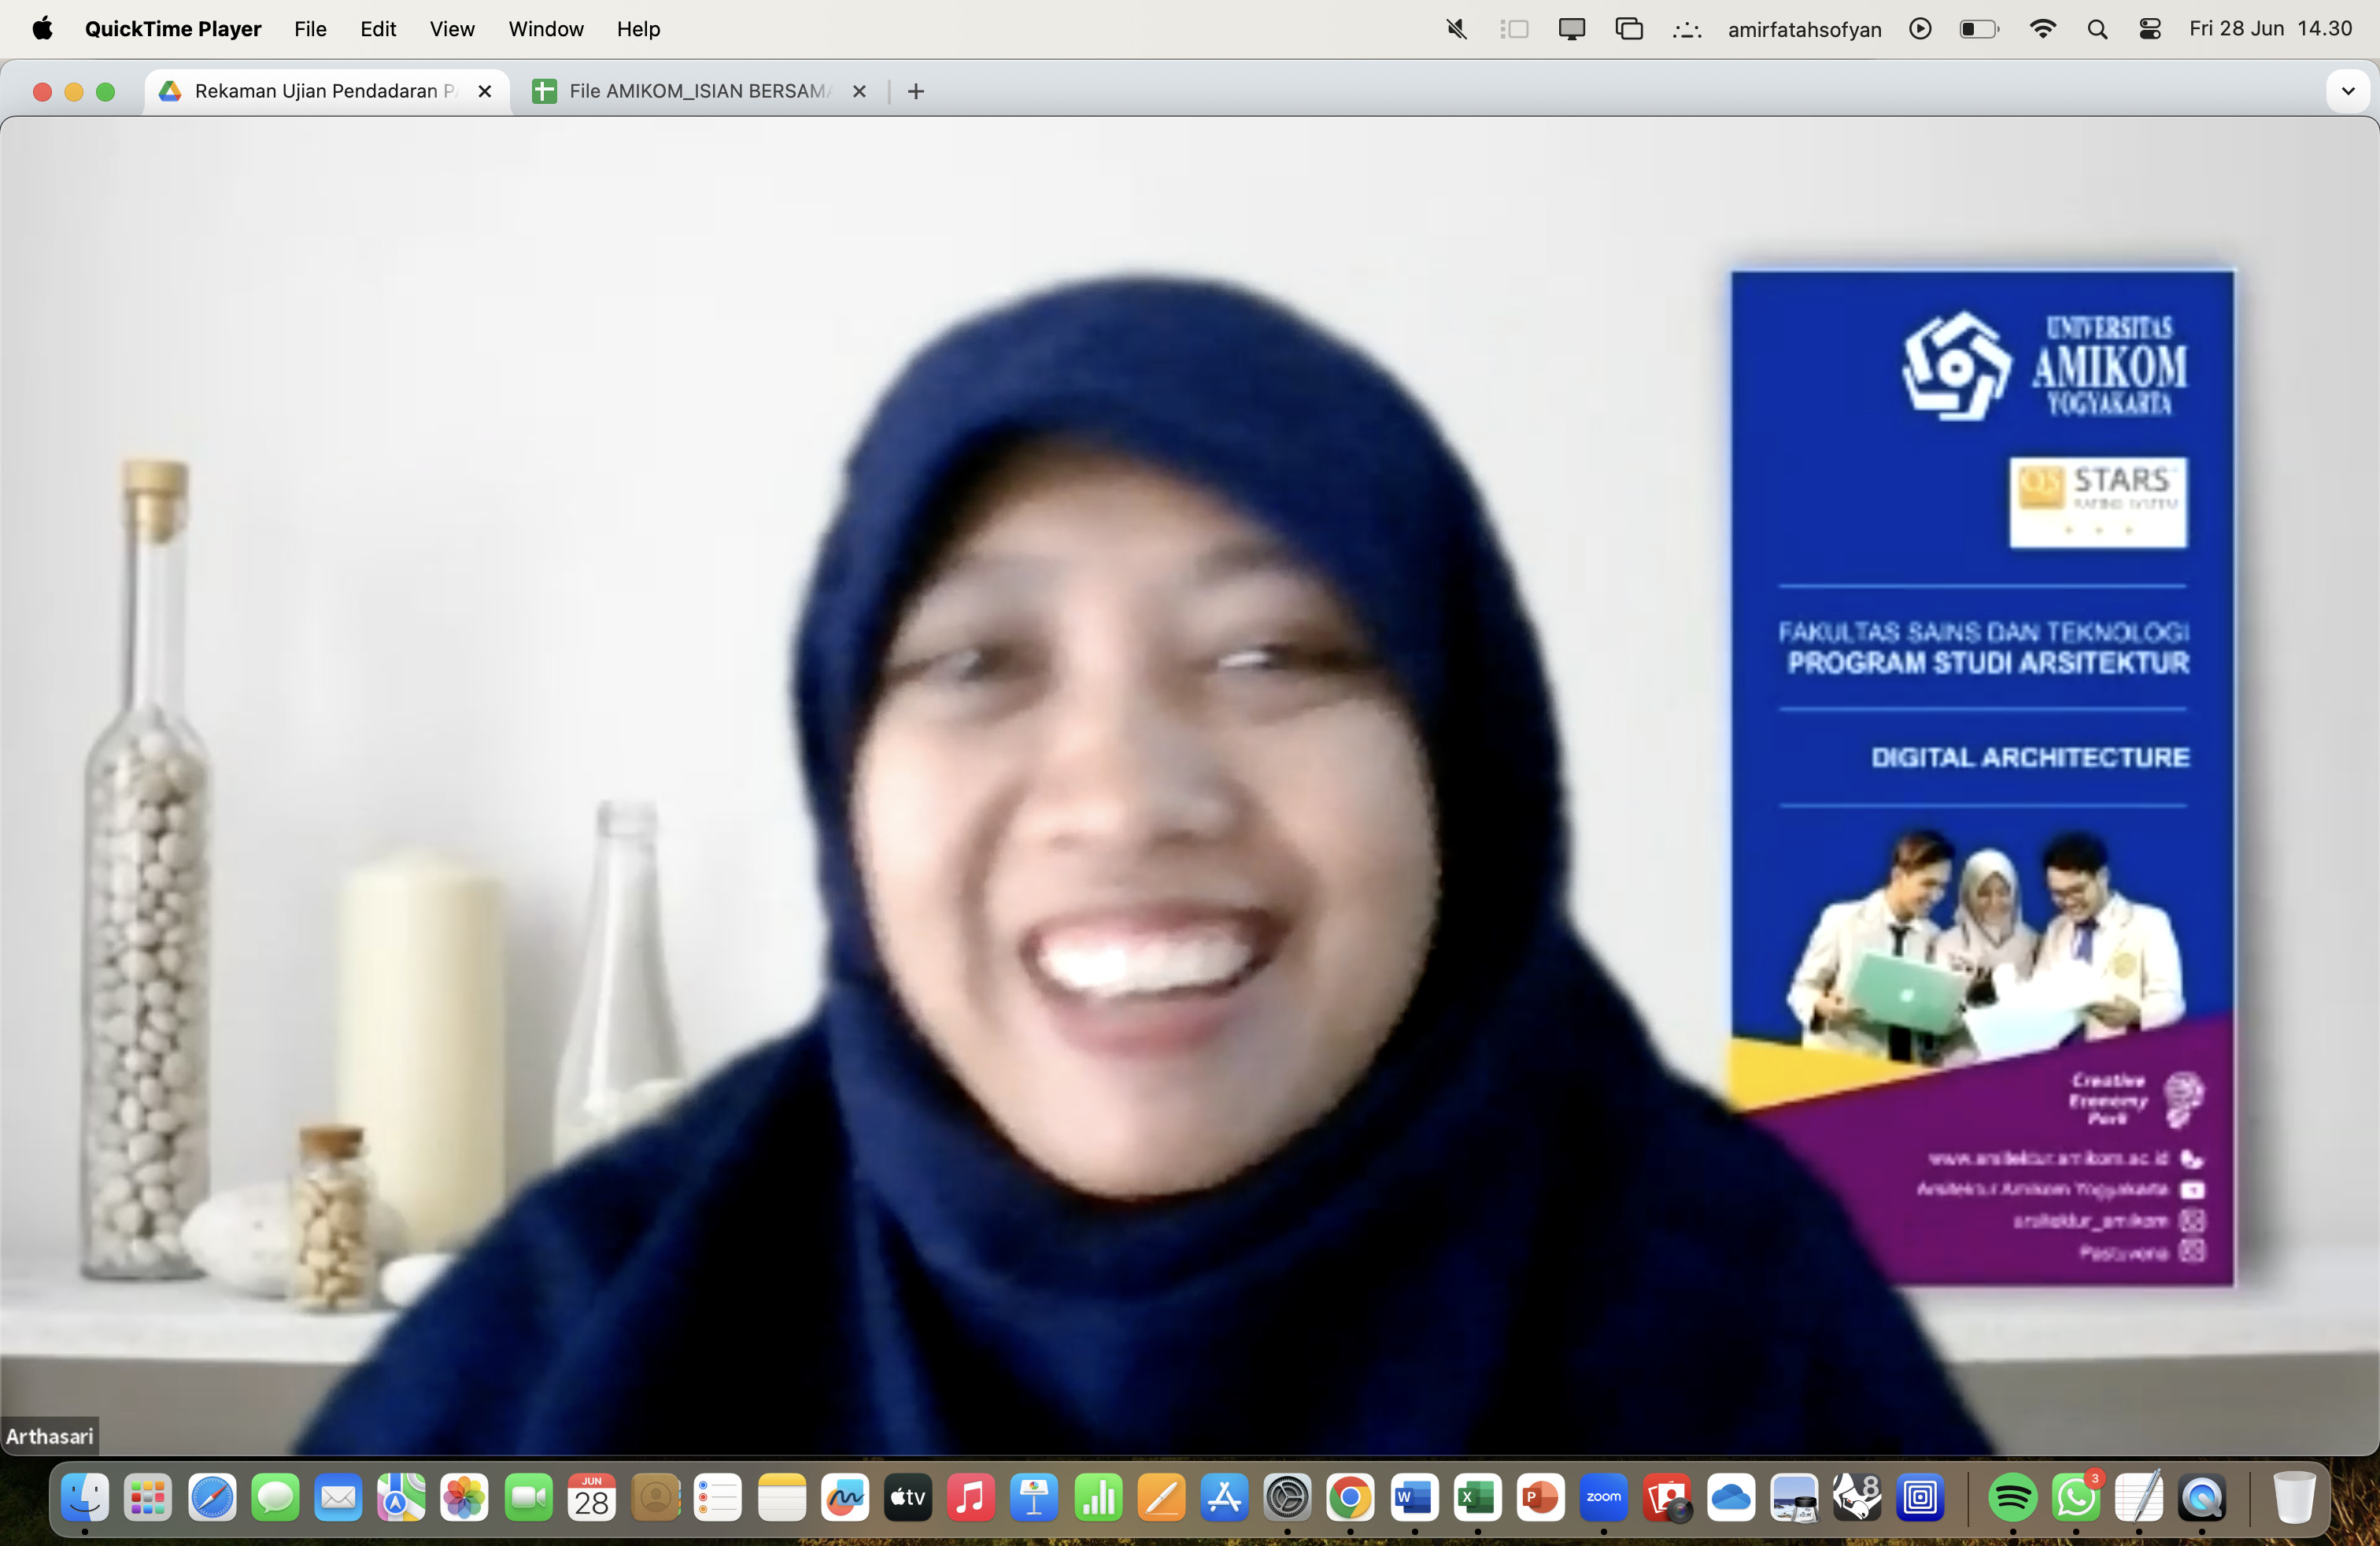Viewport: 2380px width, 1546px height.
Task: Launch Microsoft Excel from the dock
Action: point(1477,1497)
